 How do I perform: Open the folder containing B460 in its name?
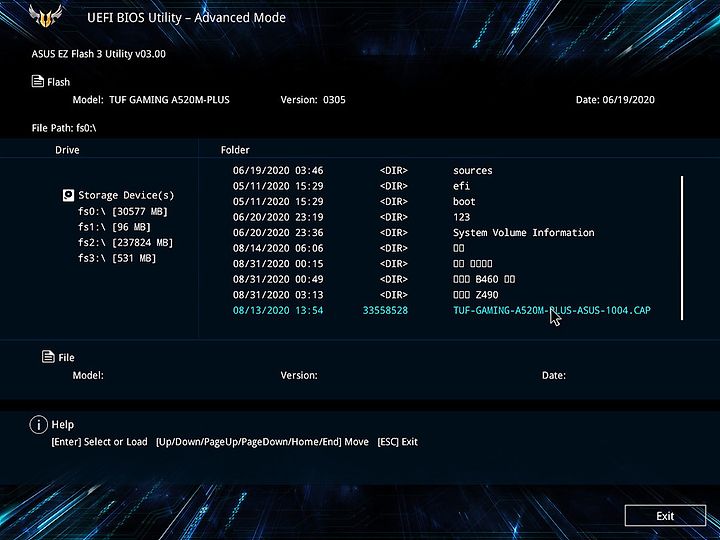click(484, 279)
